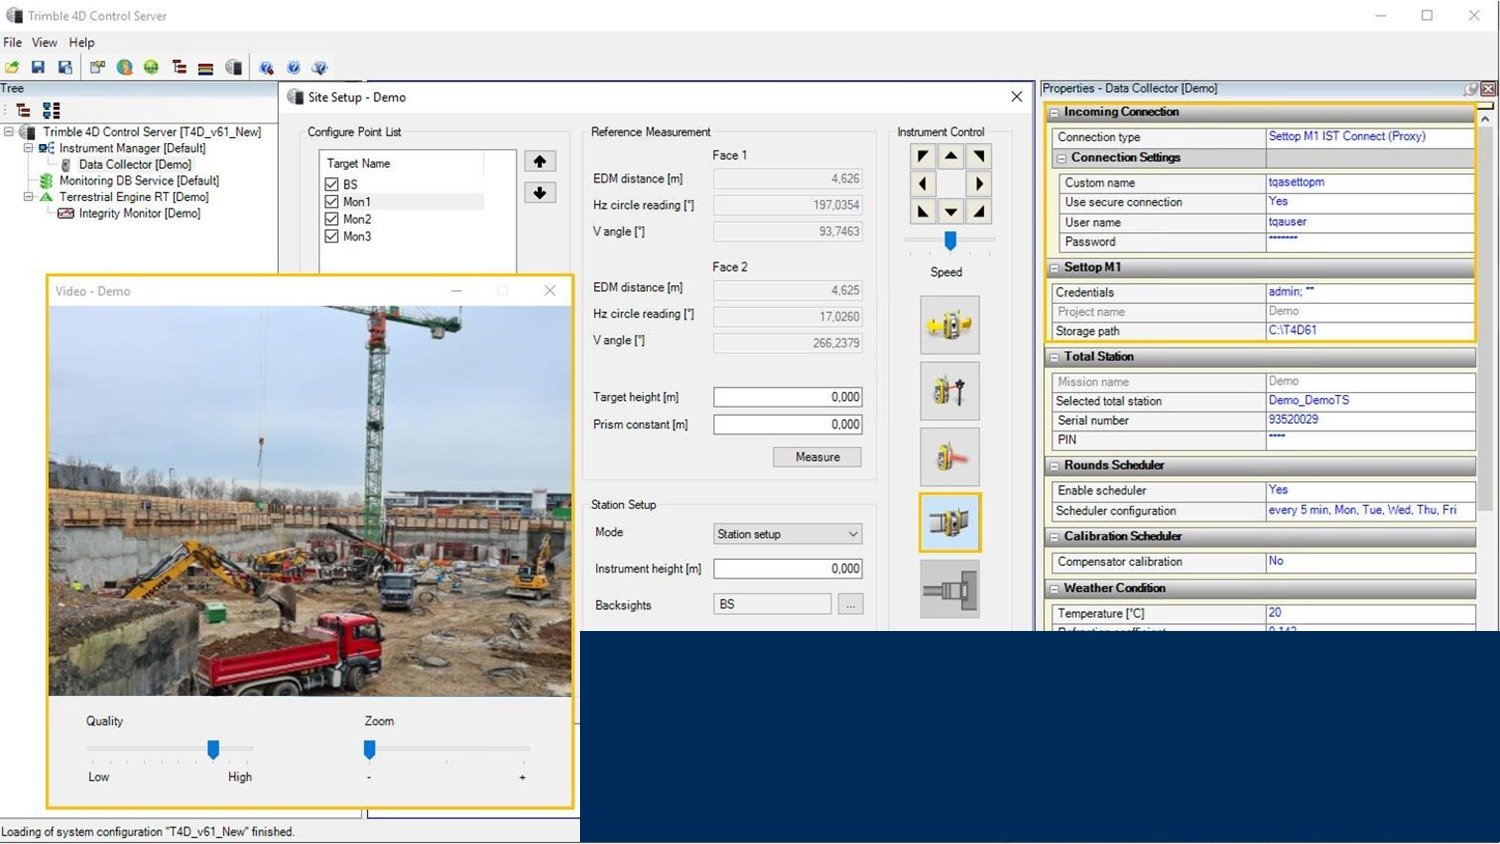
Task: Close the Site Setup - Demo dialog
Action: tap(1016, 97)
